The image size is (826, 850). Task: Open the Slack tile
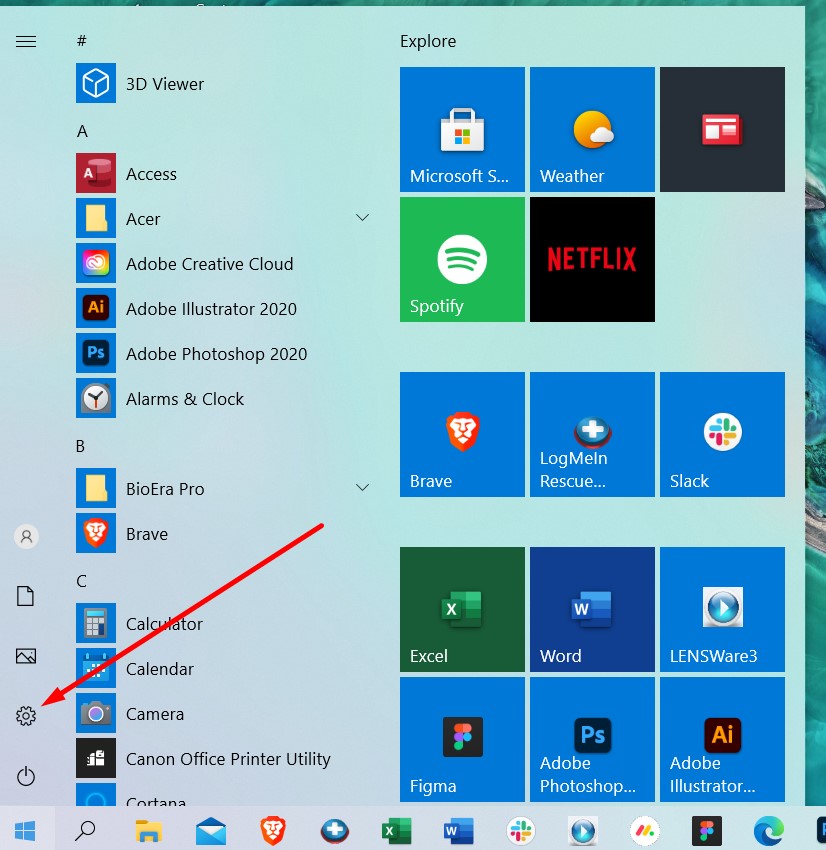click(722, 434)
